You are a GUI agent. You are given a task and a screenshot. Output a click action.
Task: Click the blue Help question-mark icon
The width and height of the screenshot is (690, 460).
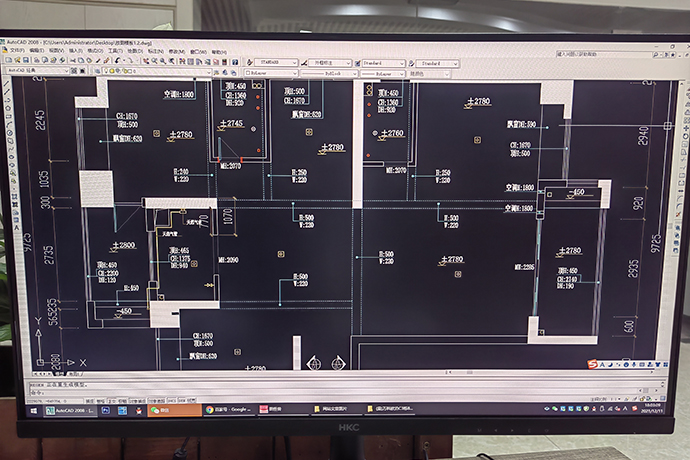coord(235,62)
